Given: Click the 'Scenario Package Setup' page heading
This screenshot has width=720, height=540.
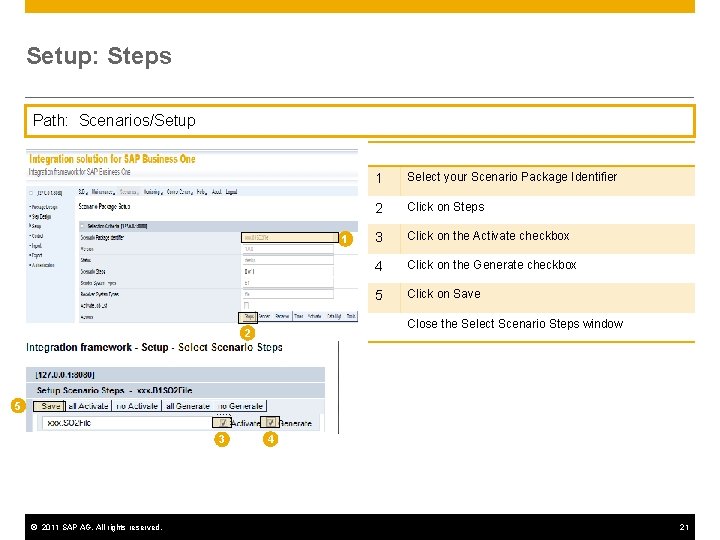Looking at the screenshot, I should click(x=105, y=207).
